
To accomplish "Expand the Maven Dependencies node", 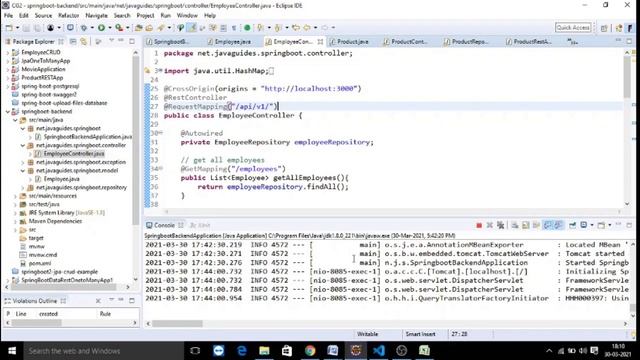I will (15, 221).
